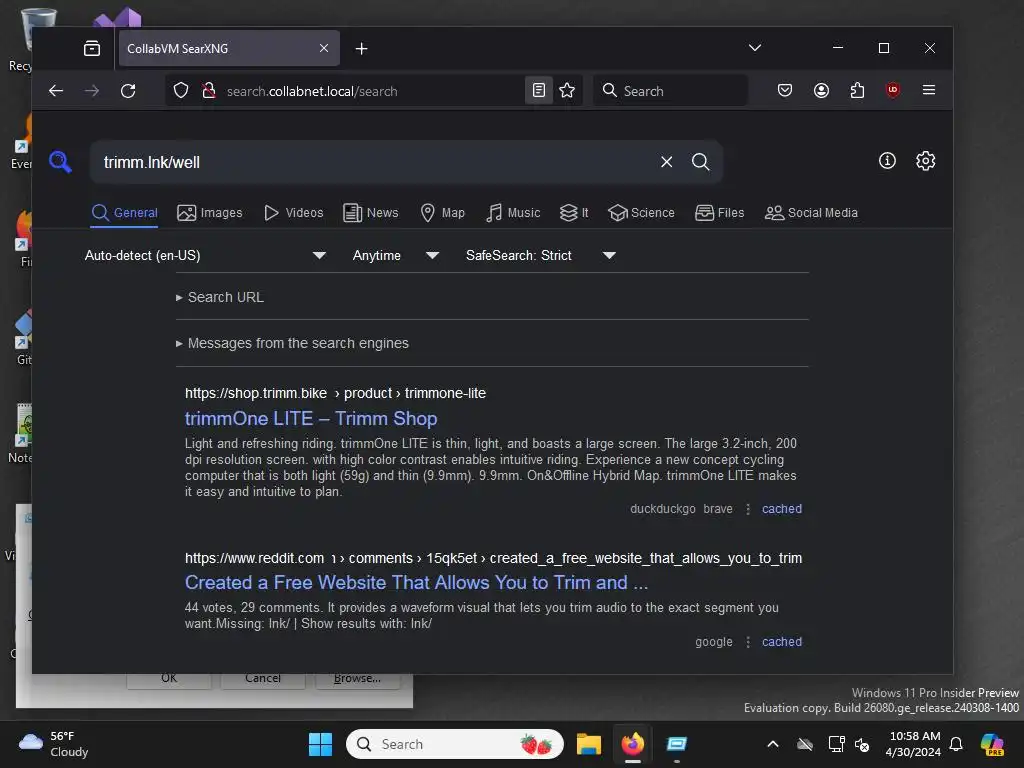Switch to the Social Media category tab
Image resolution: width=1024 pixels, height=768 pixels.
[x=811, y=213]
